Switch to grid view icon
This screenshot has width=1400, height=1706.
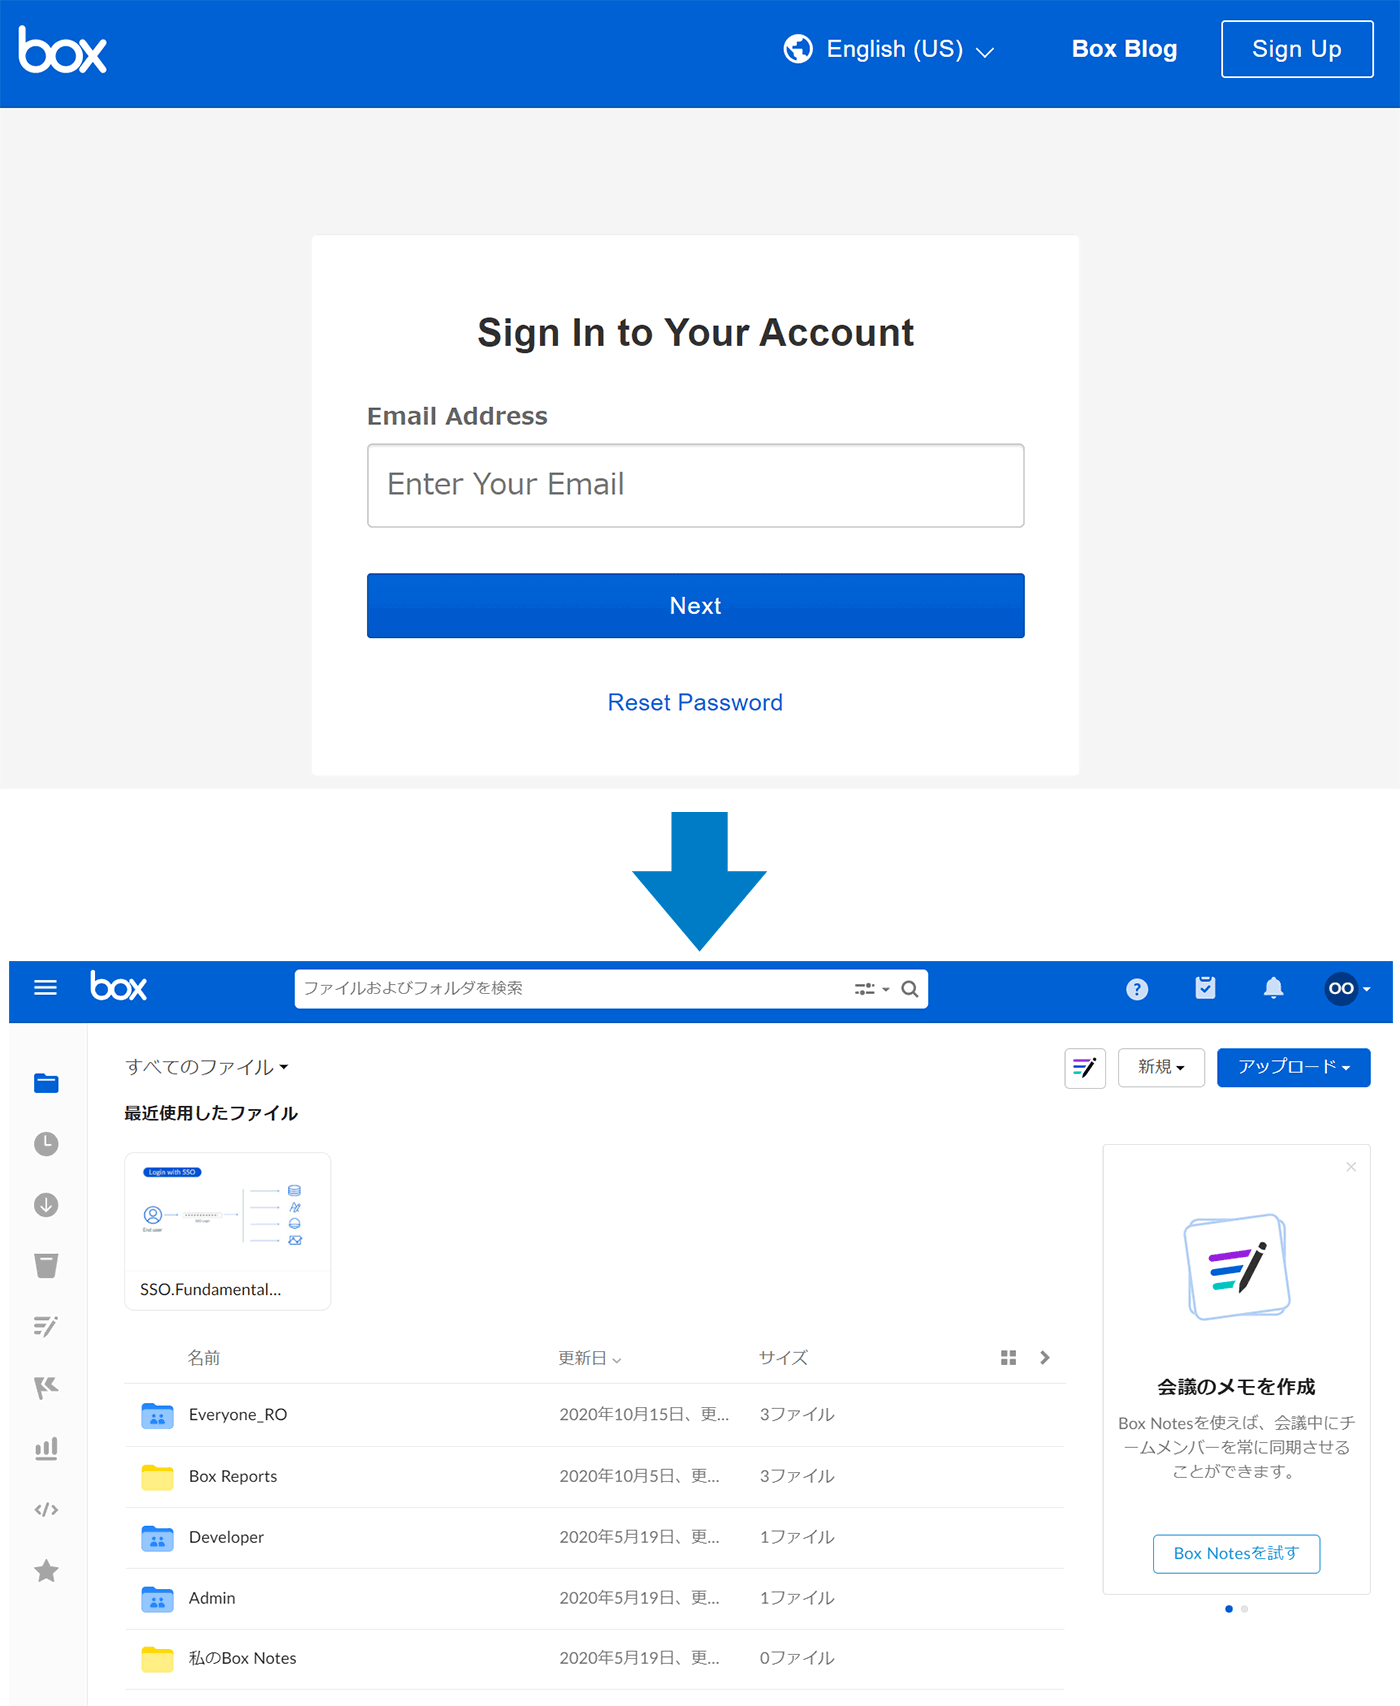pyautogui.click(x=1008, y=1358)
